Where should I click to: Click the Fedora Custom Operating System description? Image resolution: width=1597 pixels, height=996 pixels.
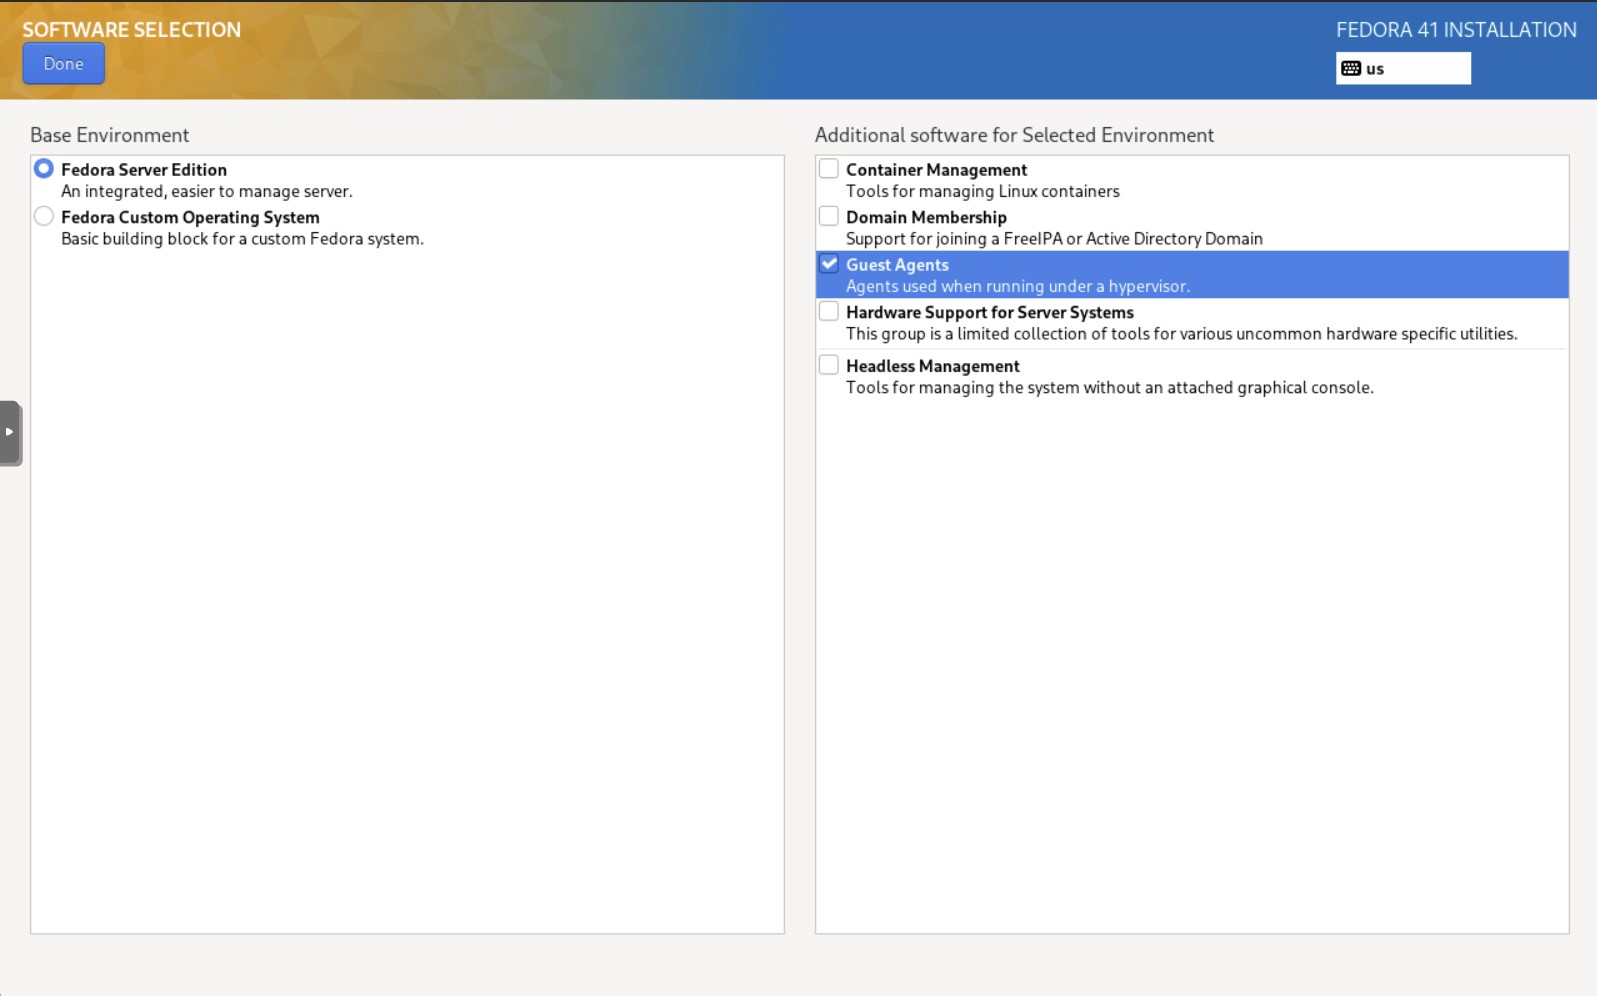click(x=242, y=239)
